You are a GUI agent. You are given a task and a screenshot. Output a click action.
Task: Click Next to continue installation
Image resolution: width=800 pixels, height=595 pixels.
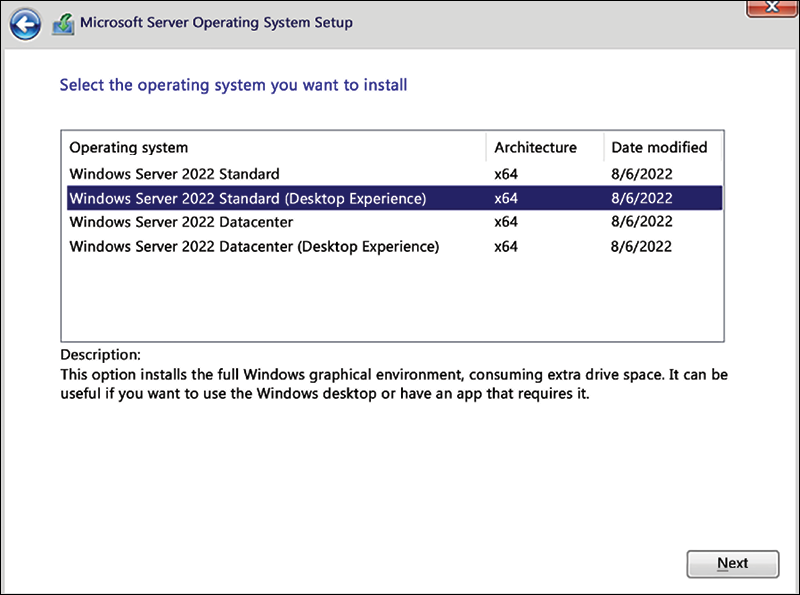[733, 563]
